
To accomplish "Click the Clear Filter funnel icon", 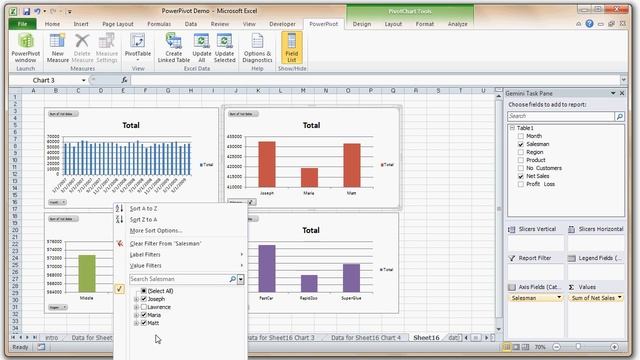I will [x=119, y=243].
